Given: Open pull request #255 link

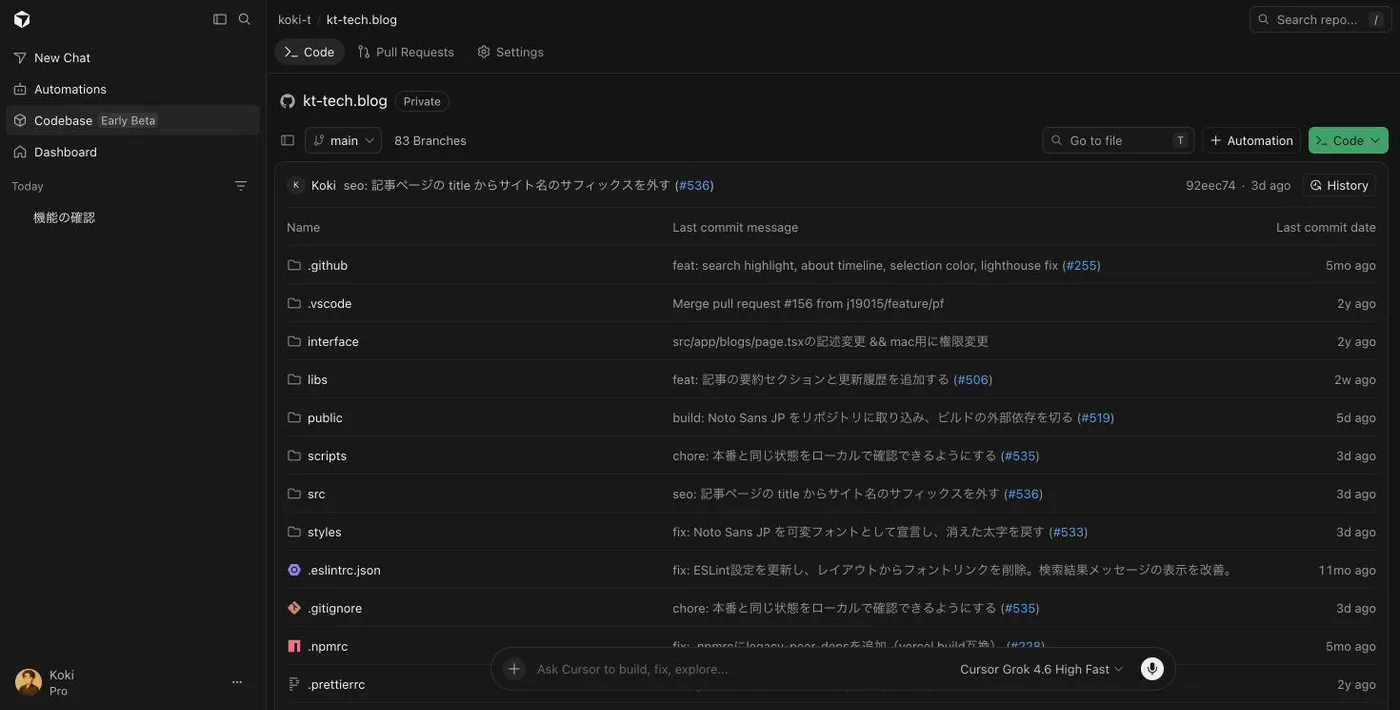Looking at the screenshot, I should 1083,265.
